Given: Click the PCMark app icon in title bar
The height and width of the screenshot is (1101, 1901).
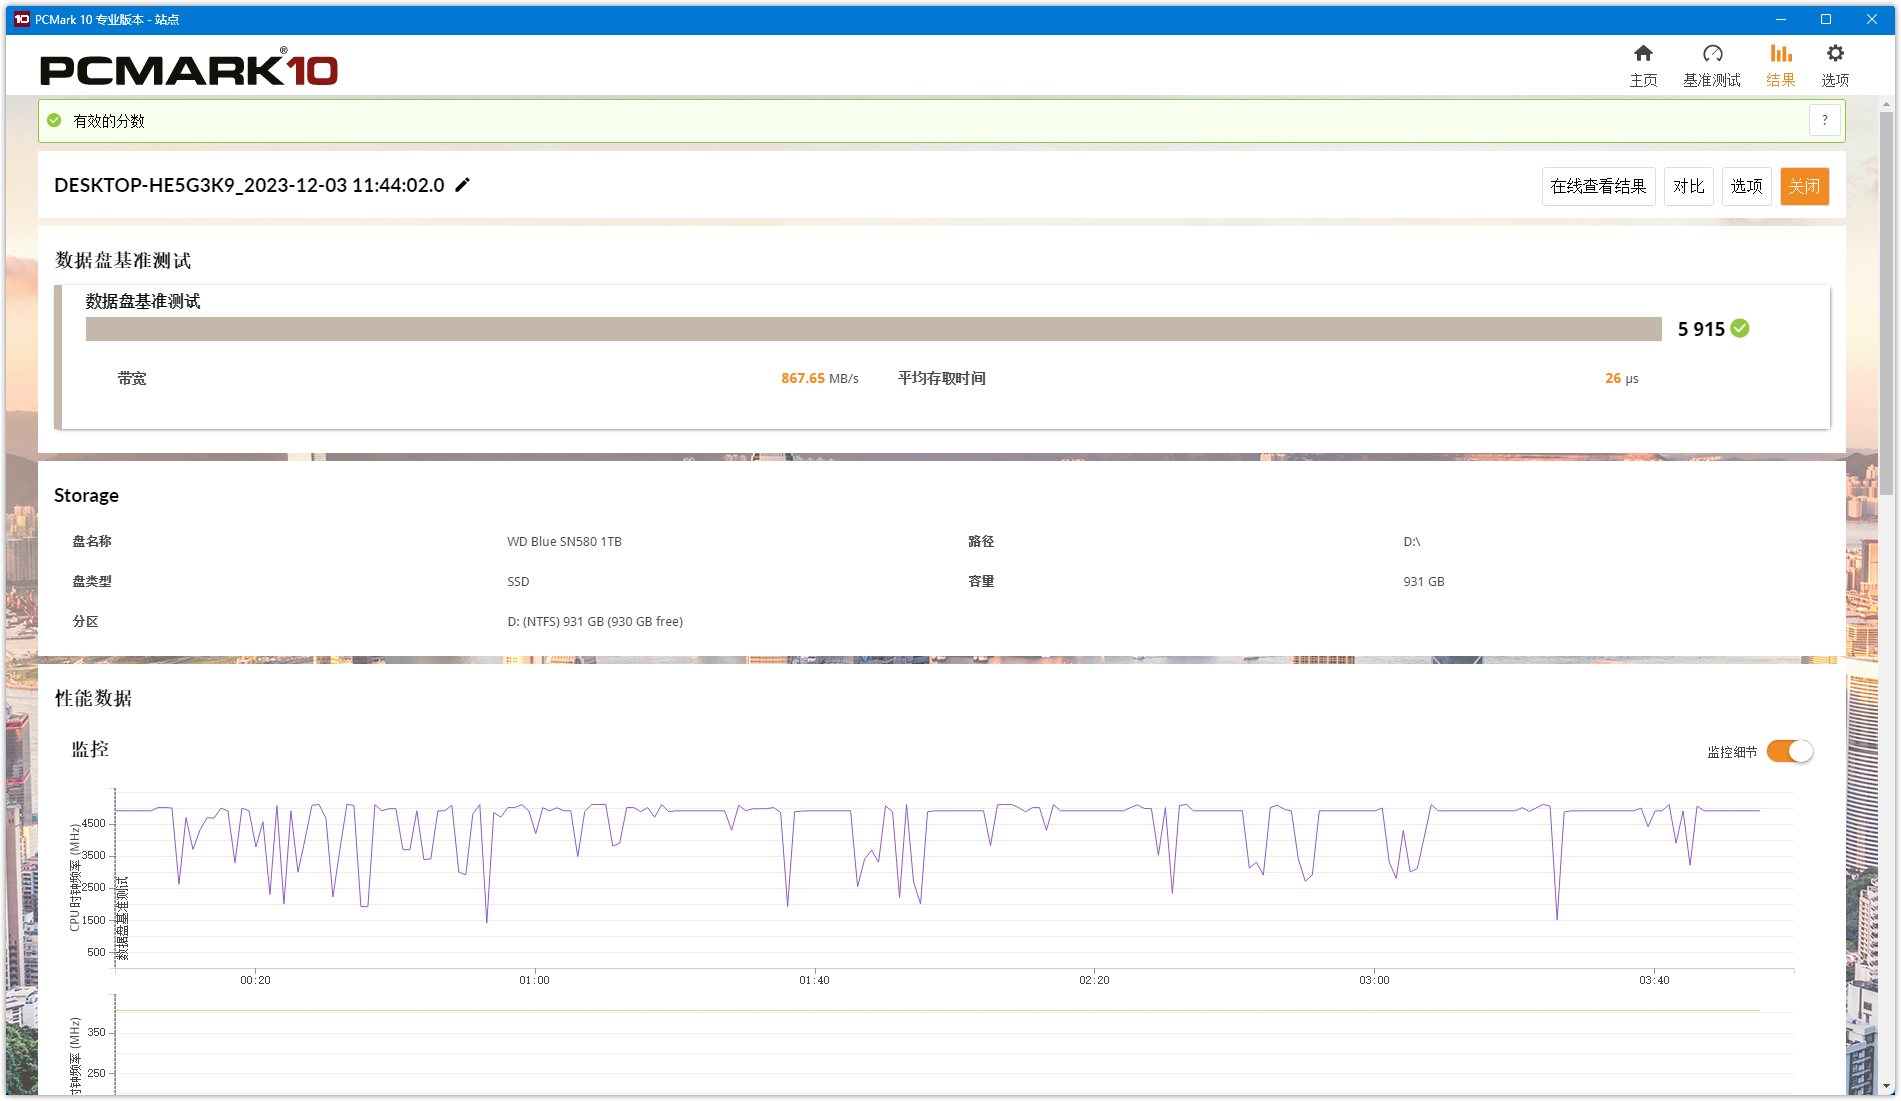Looking at the screenshot, I should 21,19.
